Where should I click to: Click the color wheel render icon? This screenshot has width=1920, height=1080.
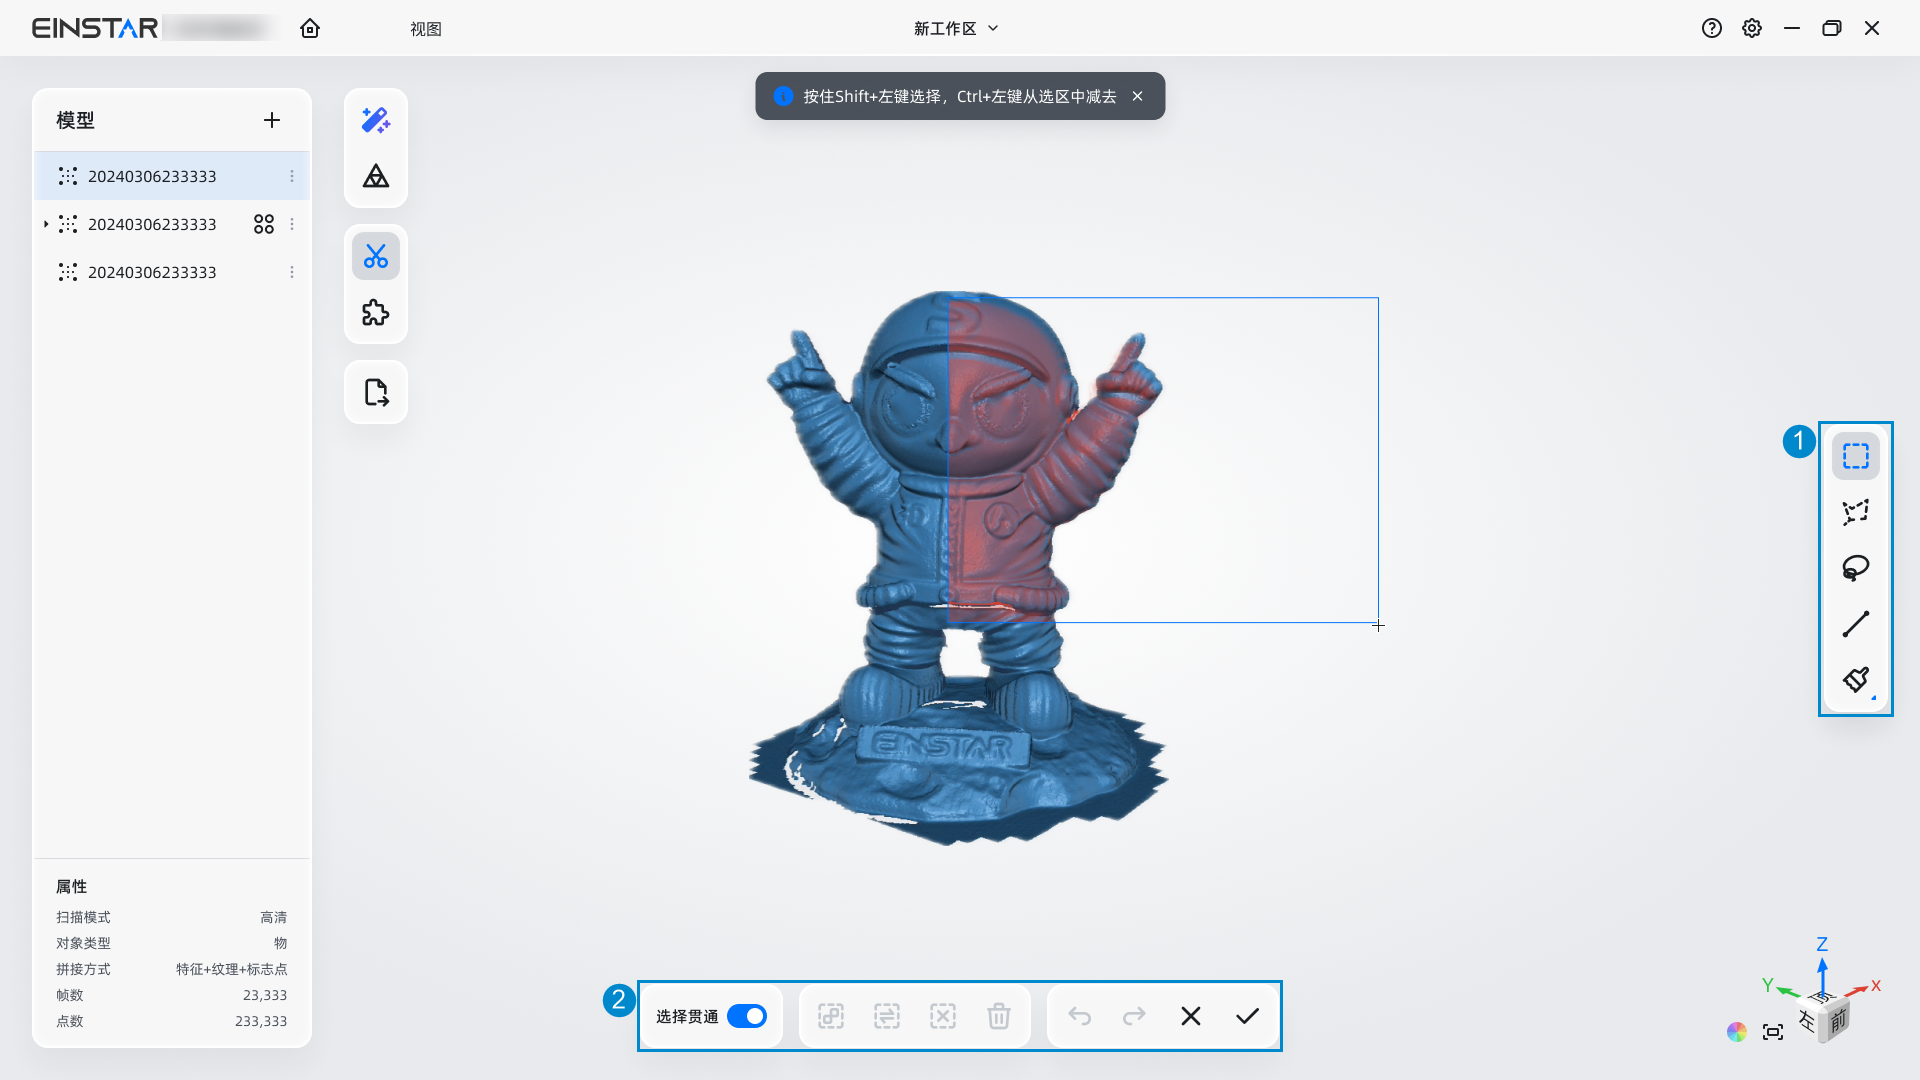(x=1737, y=1032)
